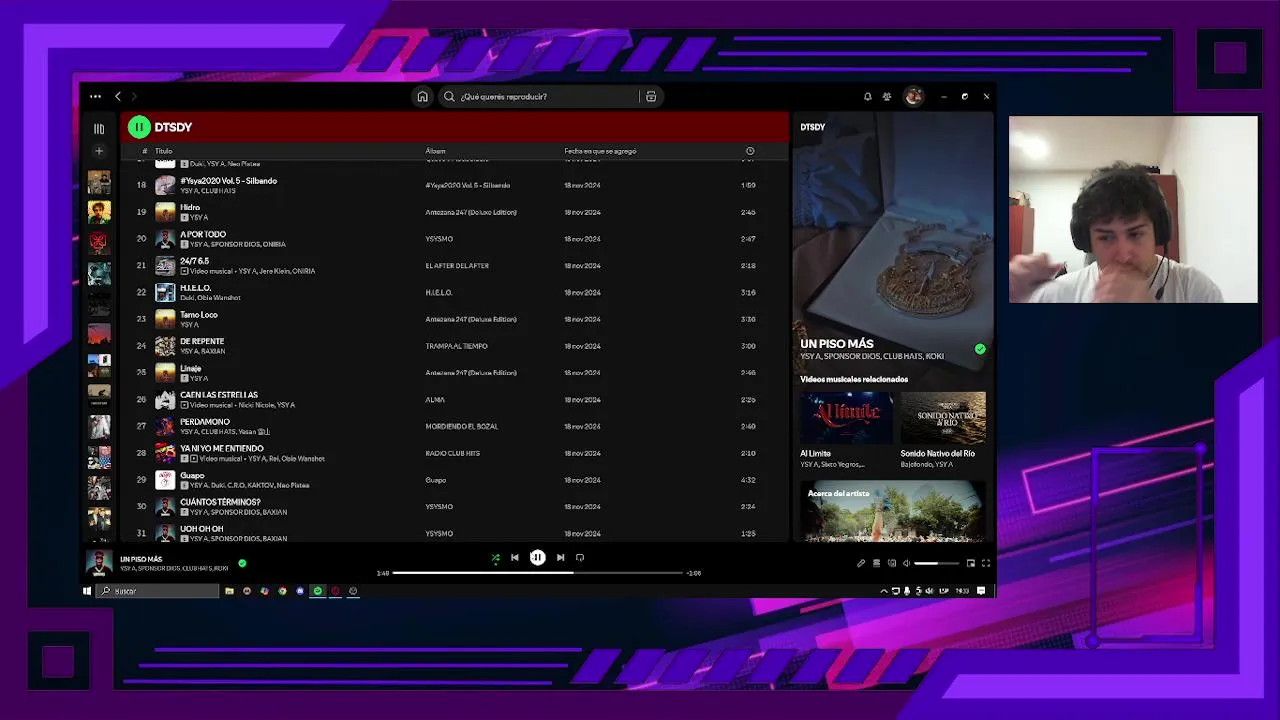This screenshot has width=1280, height=720.
Task: Open related video 'Sonido Nativo del Río'
Action: click(943, 418)
